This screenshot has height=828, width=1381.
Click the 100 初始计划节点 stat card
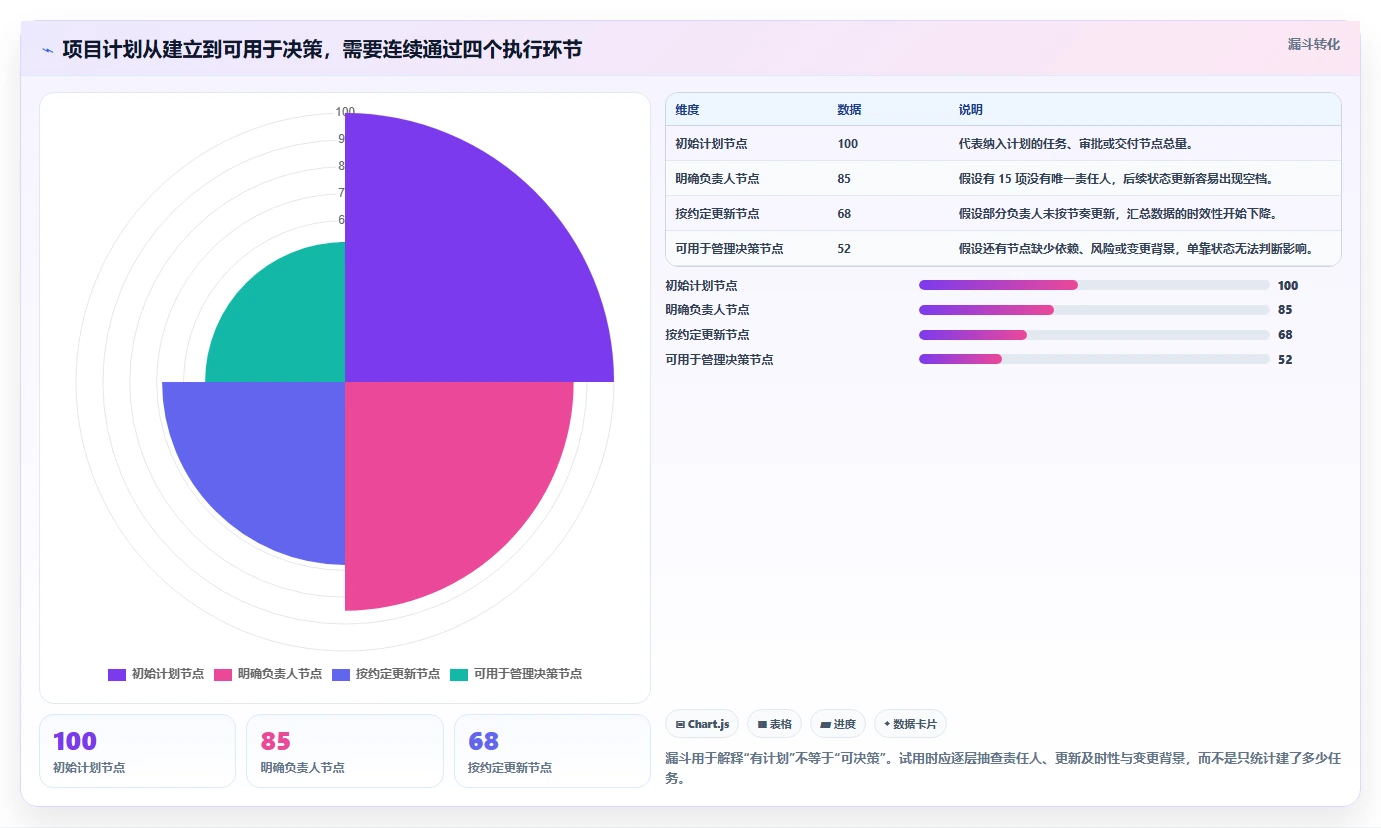tap(137, 751)
